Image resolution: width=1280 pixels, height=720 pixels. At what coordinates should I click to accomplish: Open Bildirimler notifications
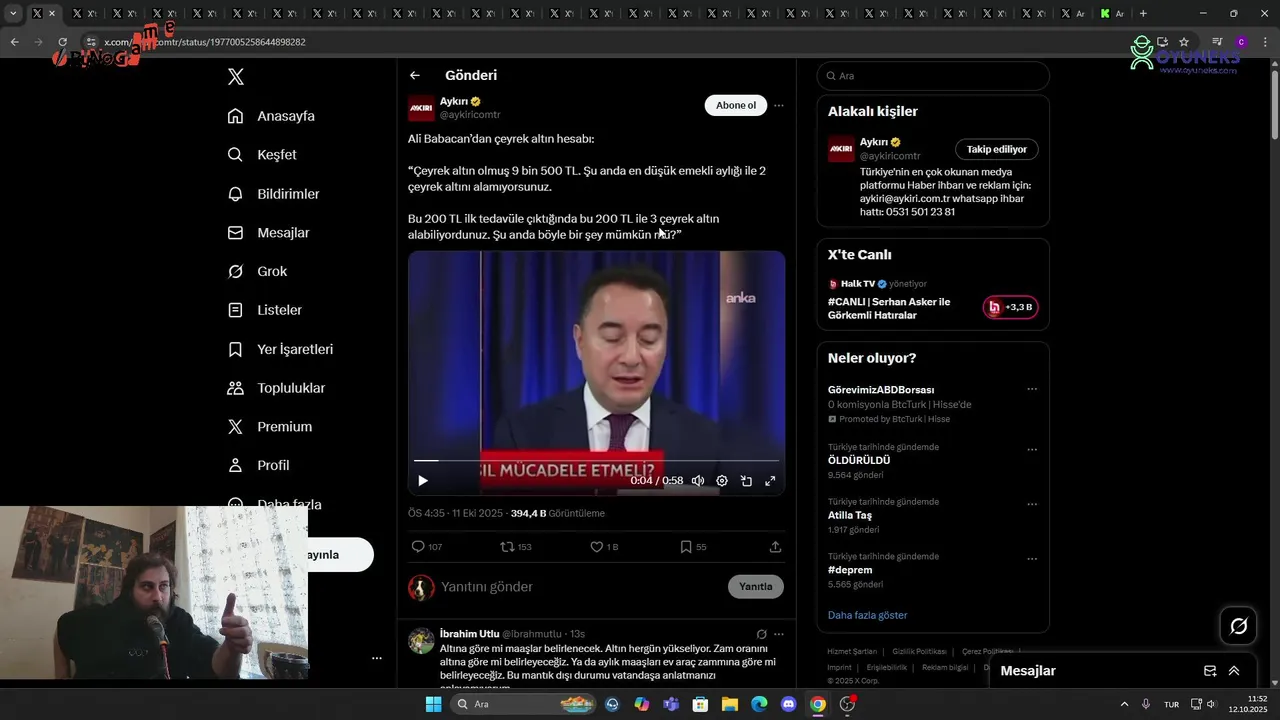tap(273, 194)
